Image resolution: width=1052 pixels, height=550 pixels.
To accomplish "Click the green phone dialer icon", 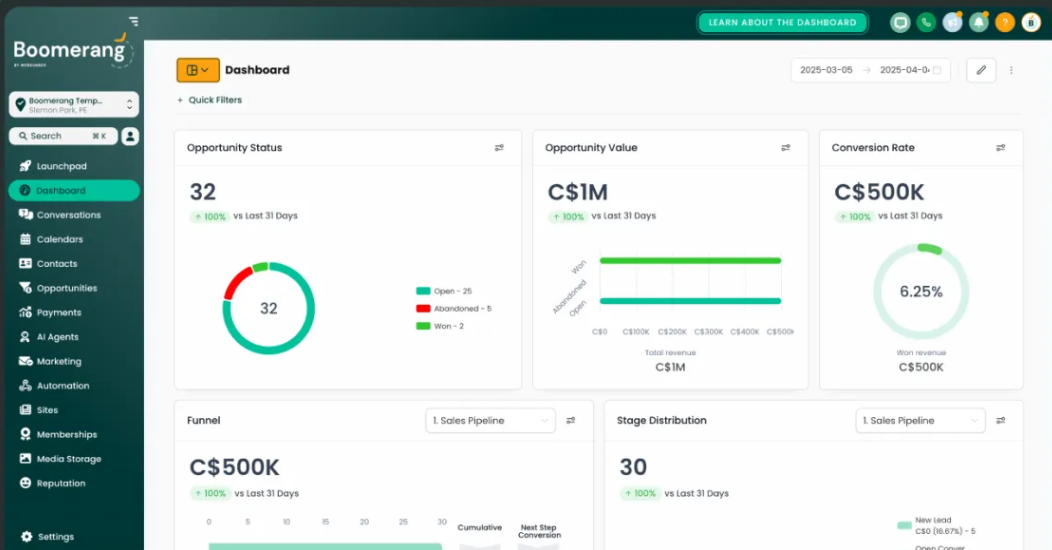I will coord(926,22).
